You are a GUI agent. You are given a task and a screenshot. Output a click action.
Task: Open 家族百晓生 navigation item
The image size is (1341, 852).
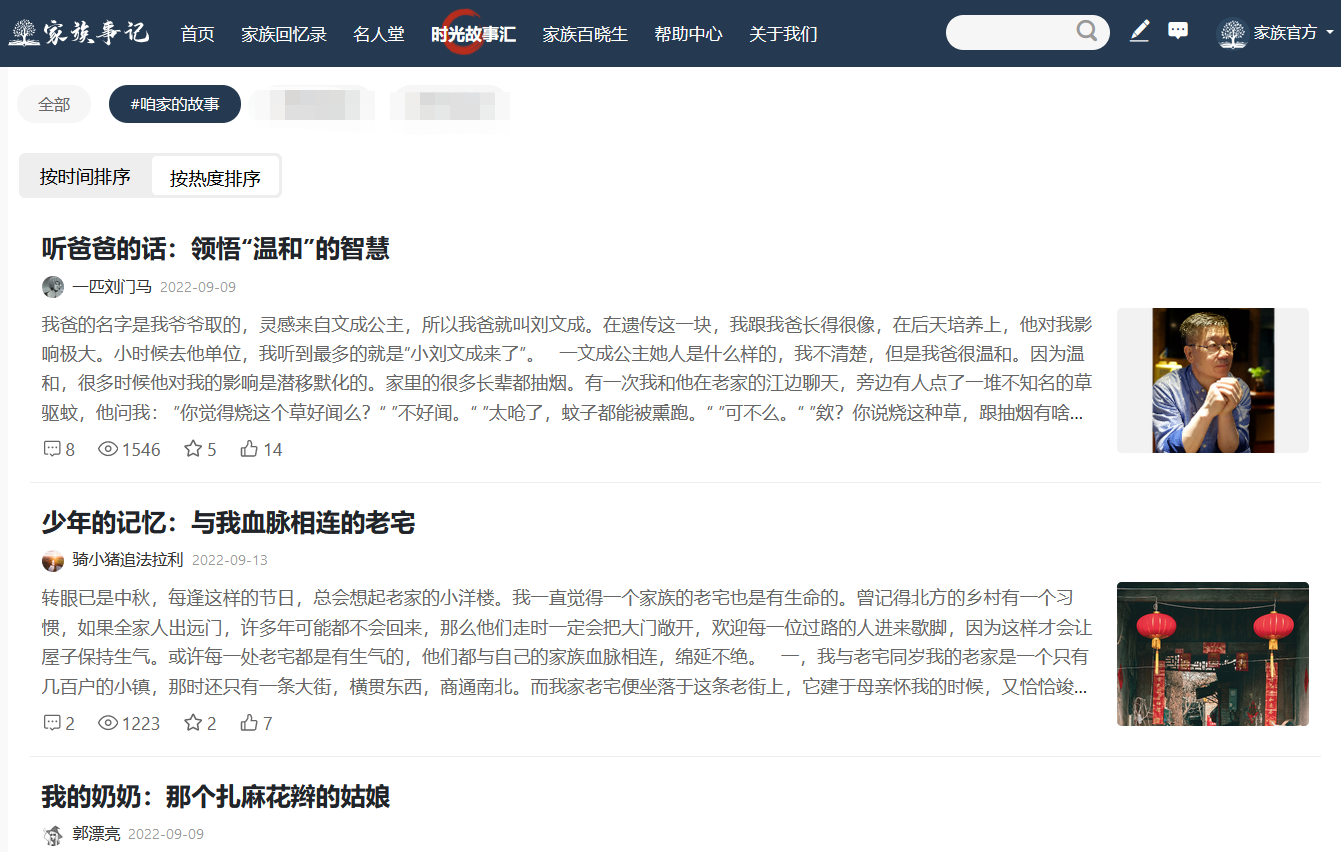click(585, 34)
